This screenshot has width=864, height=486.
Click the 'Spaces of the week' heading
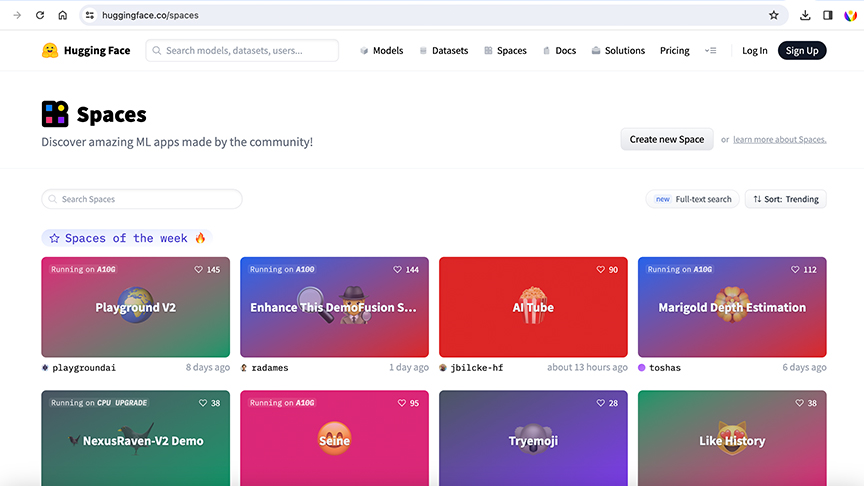pyautogui.click(x=126, y=238)
